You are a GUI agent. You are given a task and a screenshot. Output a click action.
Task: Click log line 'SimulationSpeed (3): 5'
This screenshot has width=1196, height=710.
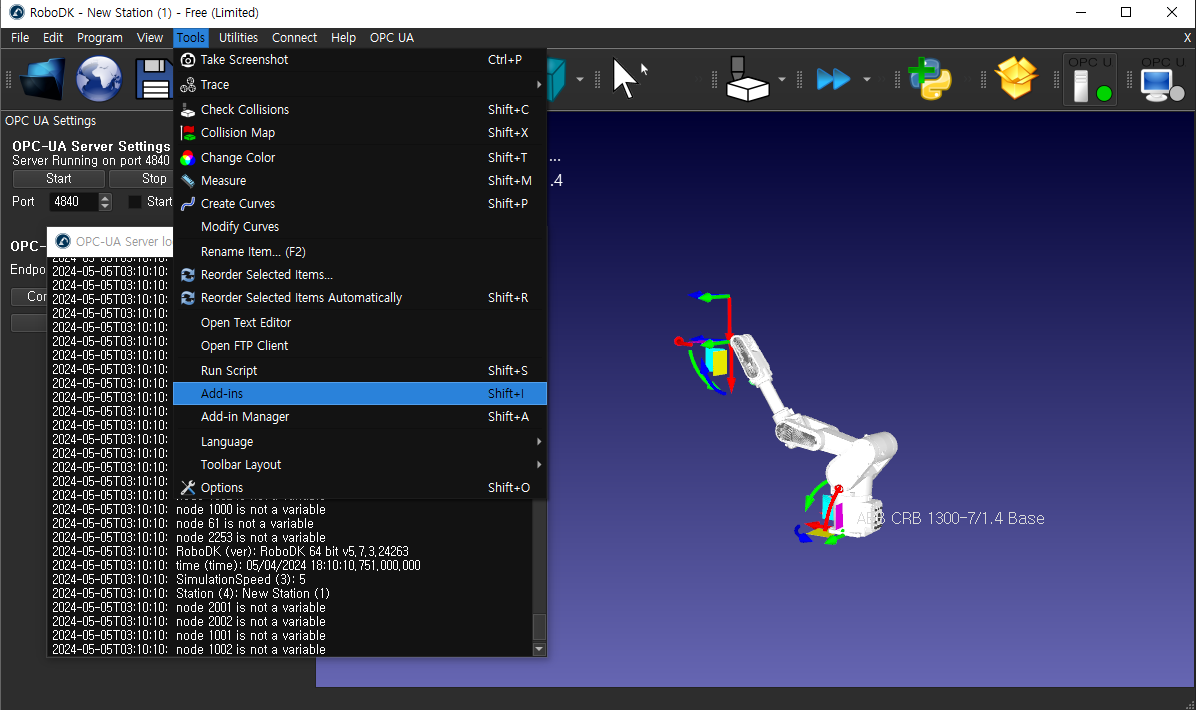(x=240, y=580)
